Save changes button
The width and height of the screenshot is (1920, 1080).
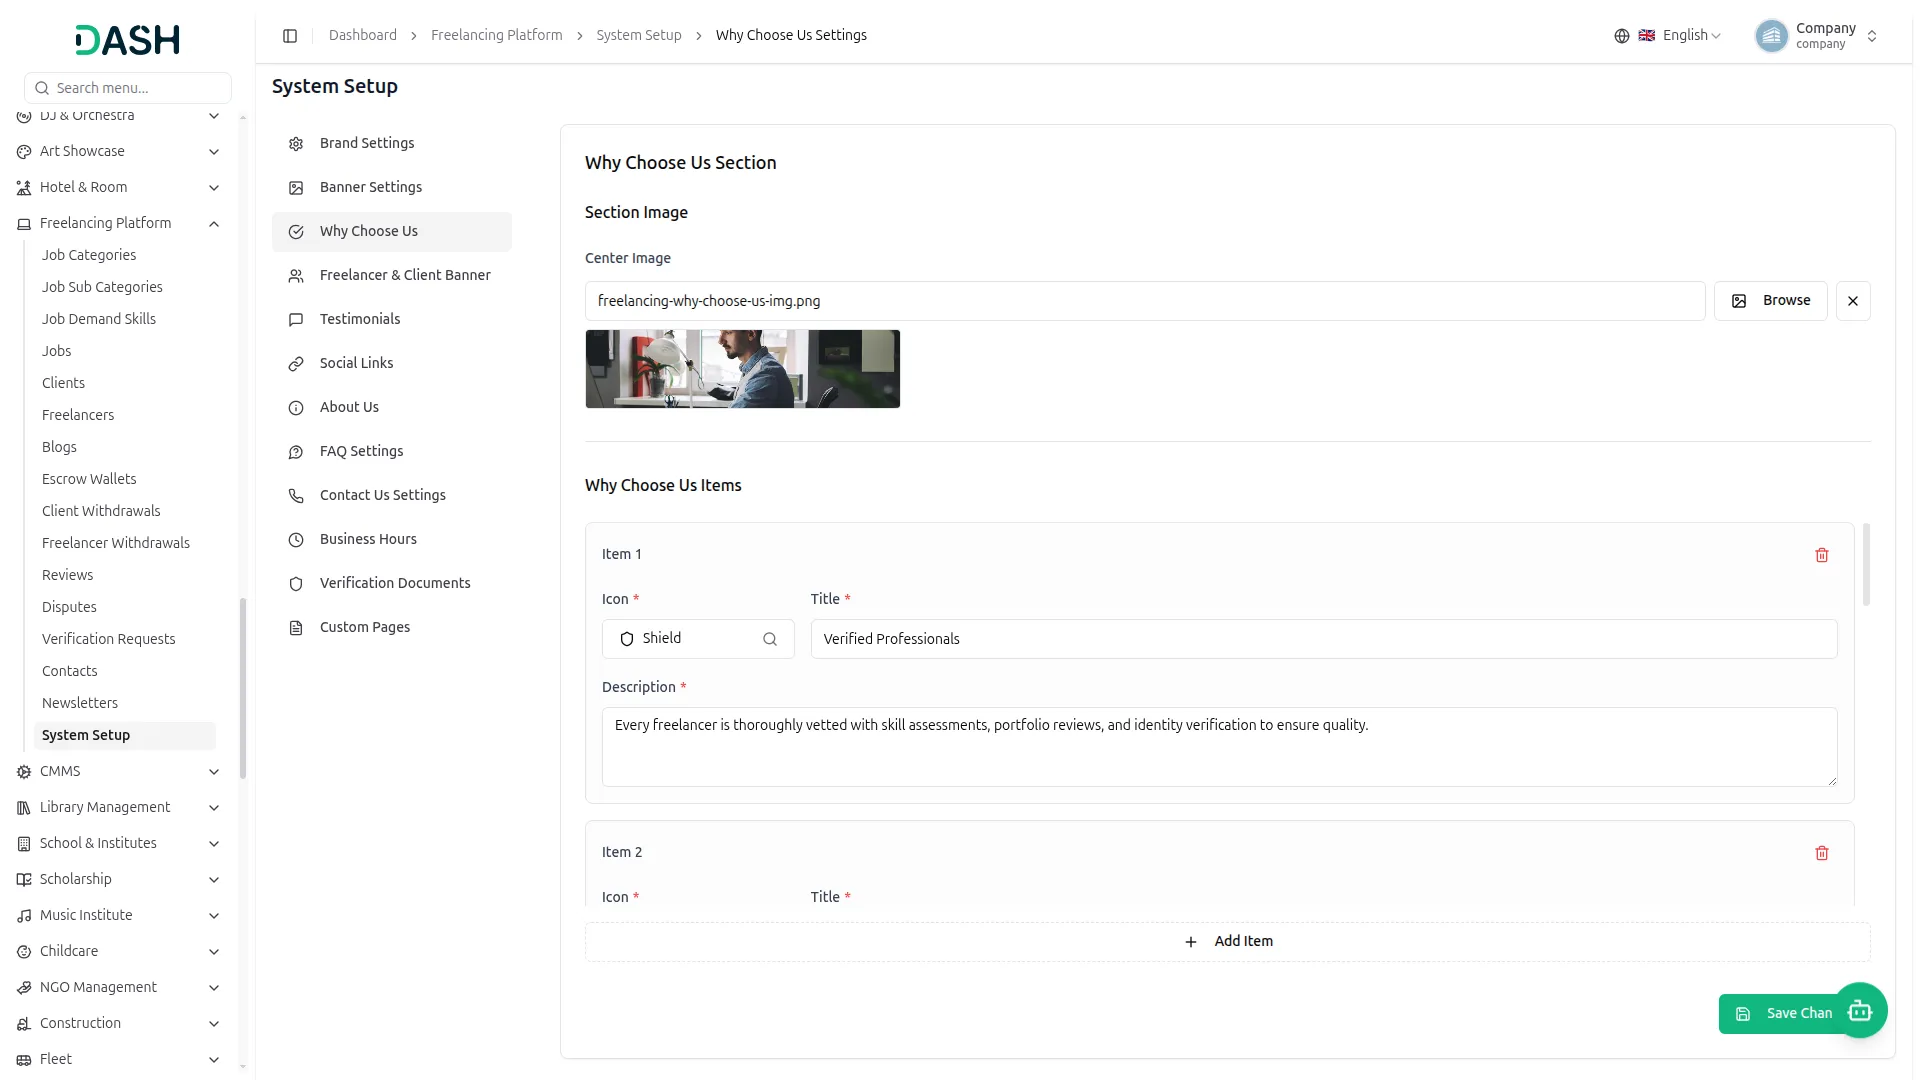(1785, 1014)
